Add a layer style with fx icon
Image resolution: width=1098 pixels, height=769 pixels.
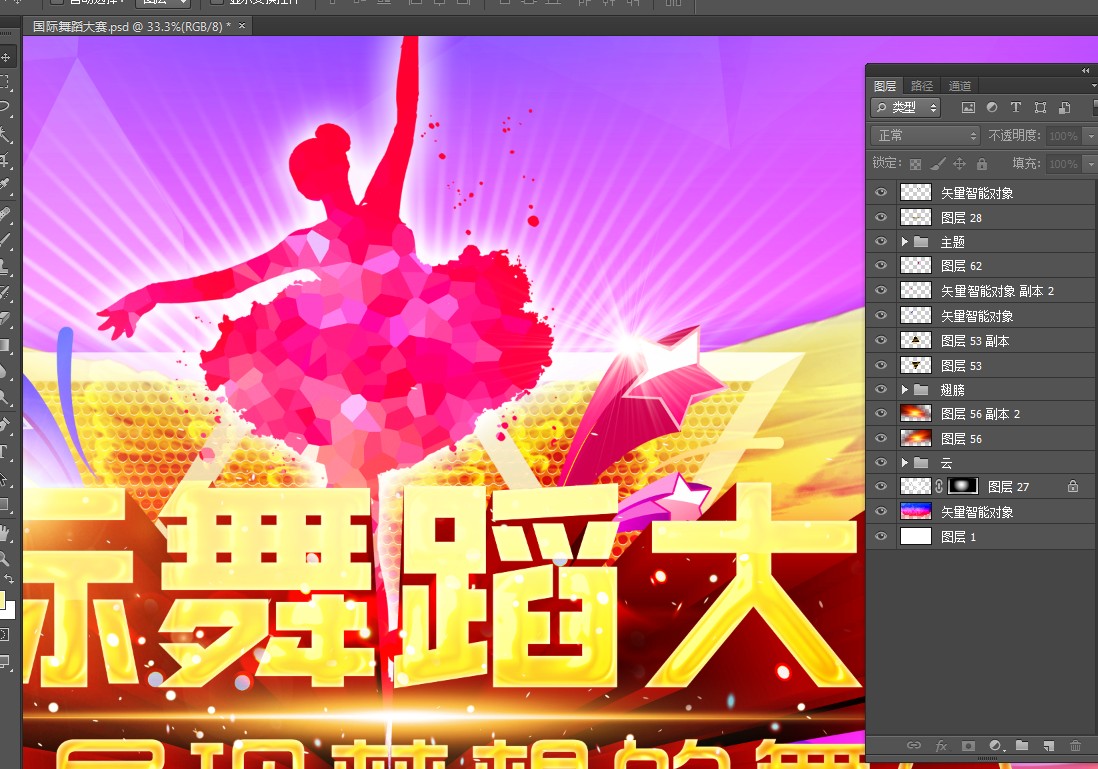941,746
